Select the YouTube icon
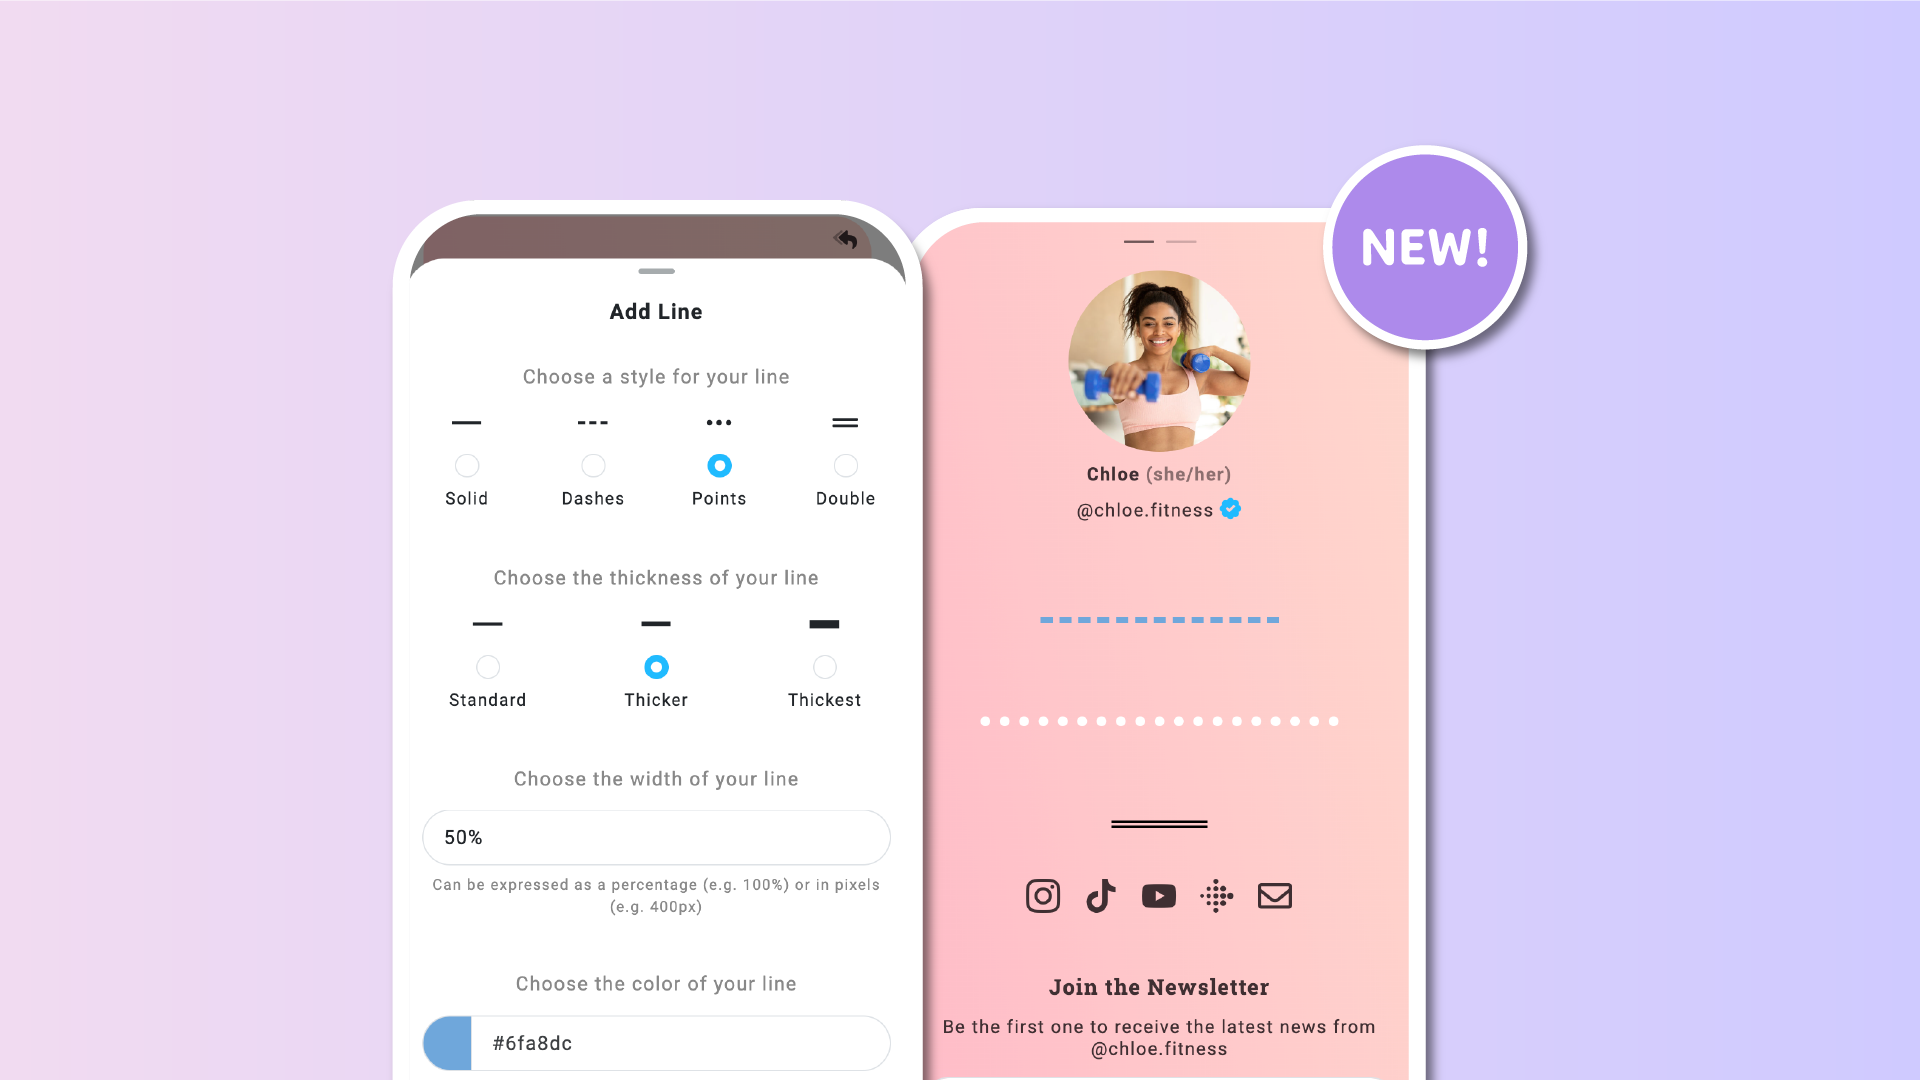The width and height of the screenshot is (1920, 1080). (1159, 895)
